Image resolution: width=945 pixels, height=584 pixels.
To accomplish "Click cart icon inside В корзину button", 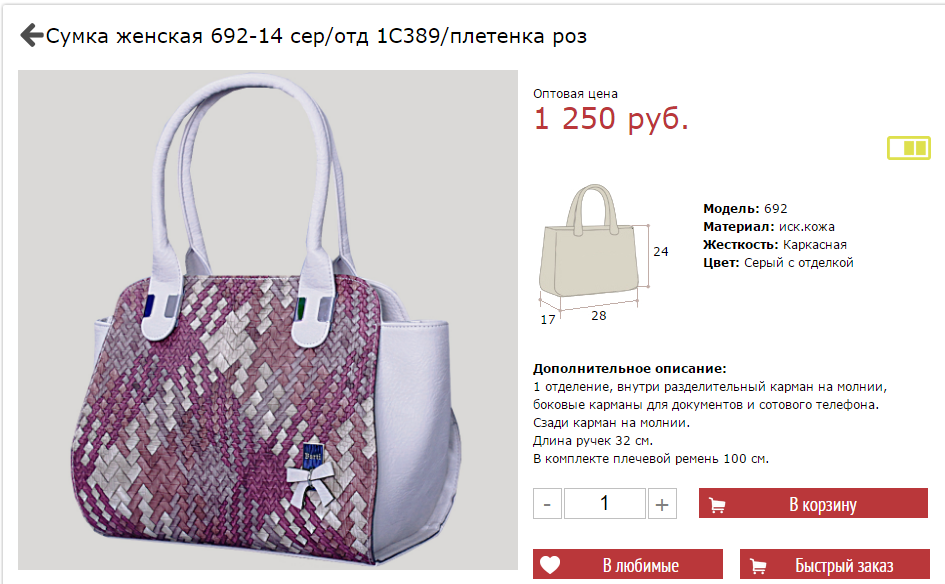I will 717,505.
